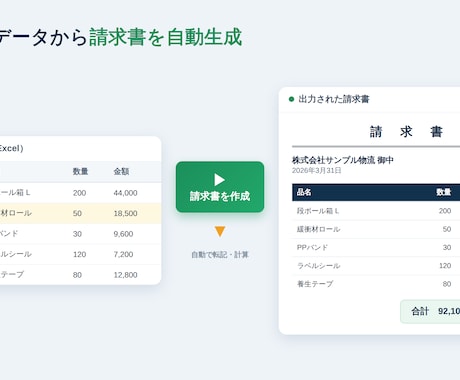460x380 pixels.
Task: Click the white play triangle icon
Action: pyautogui.click(x=219, y=180)
